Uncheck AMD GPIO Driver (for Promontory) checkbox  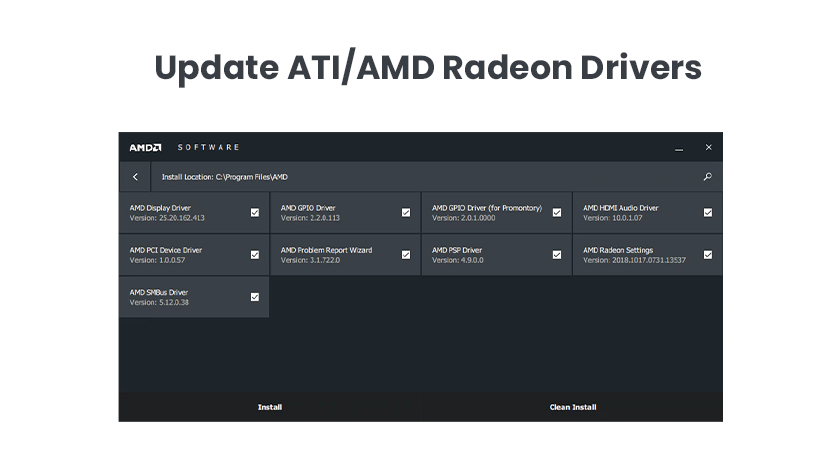557,213
